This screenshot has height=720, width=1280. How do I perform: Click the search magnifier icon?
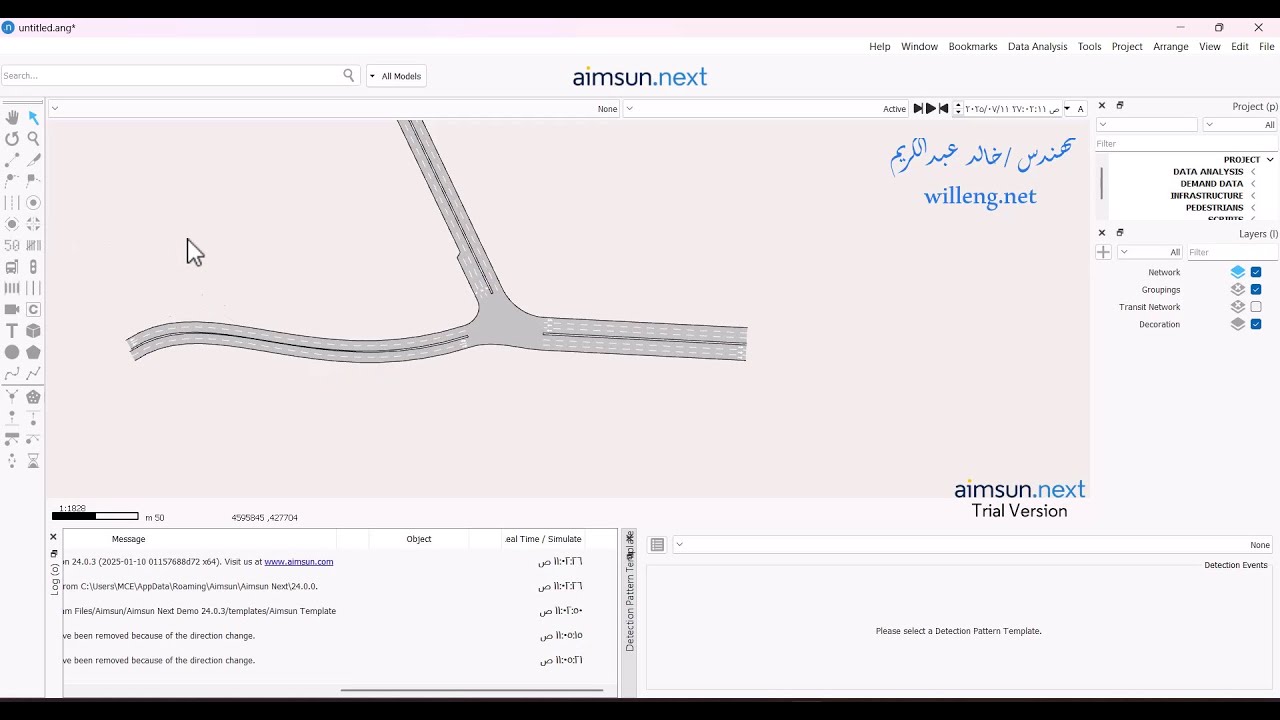pos(349,75)
